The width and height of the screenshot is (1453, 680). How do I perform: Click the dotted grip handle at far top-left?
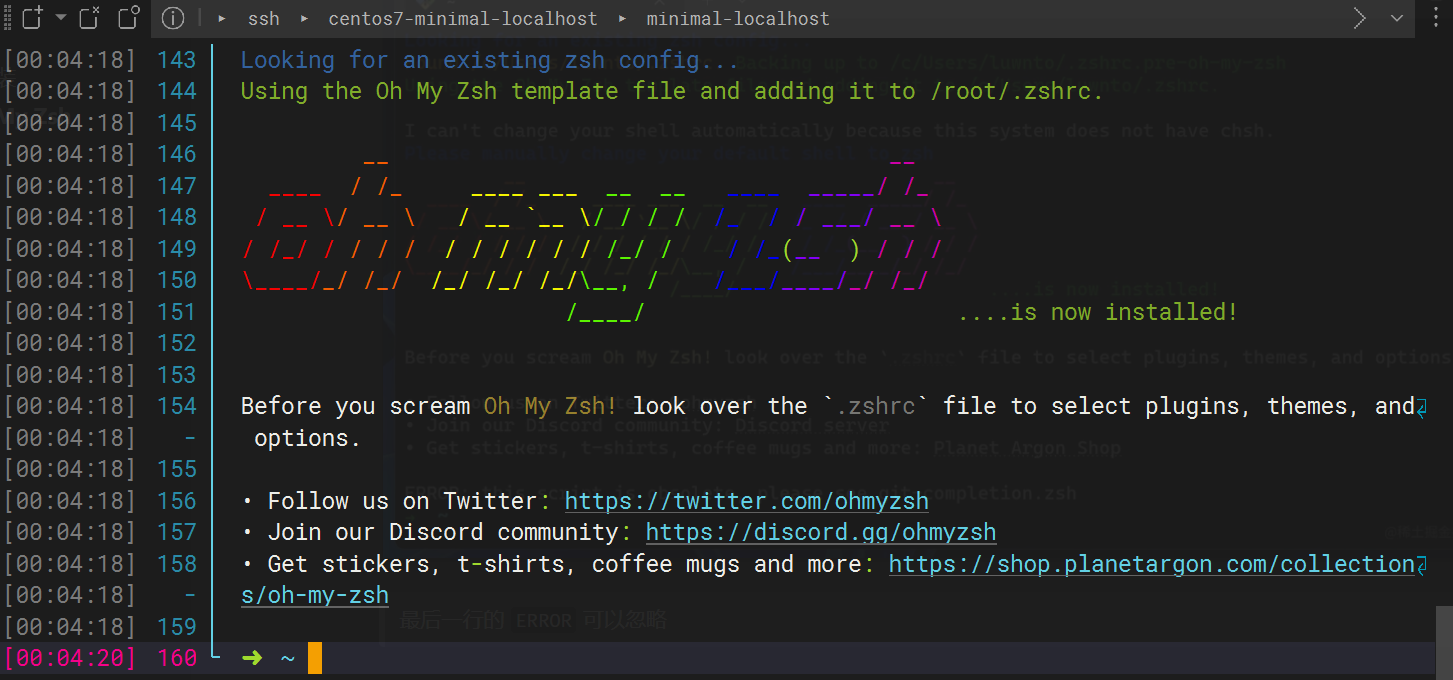pos(8,17)
